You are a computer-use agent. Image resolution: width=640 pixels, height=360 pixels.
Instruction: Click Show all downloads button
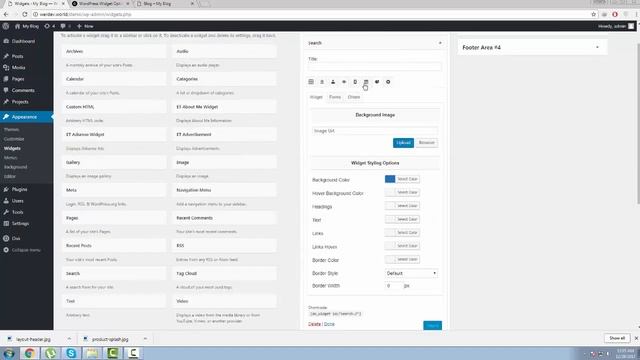(617, 338)
